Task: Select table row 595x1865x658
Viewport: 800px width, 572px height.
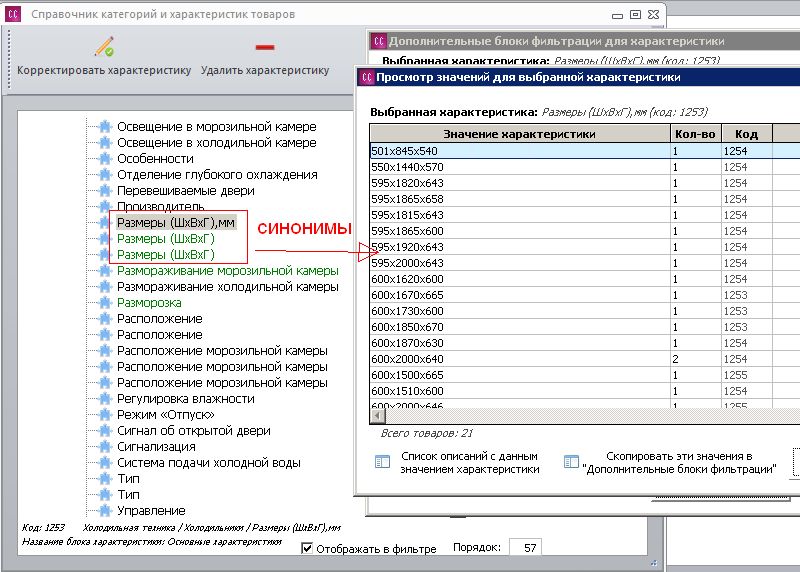Action: tap(585, 199)
